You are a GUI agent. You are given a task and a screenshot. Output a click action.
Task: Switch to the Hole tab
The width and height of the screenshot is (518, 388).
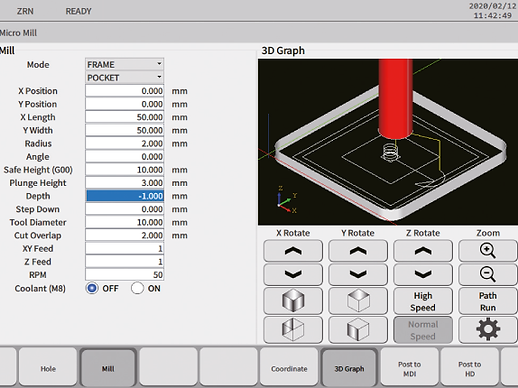48,368
